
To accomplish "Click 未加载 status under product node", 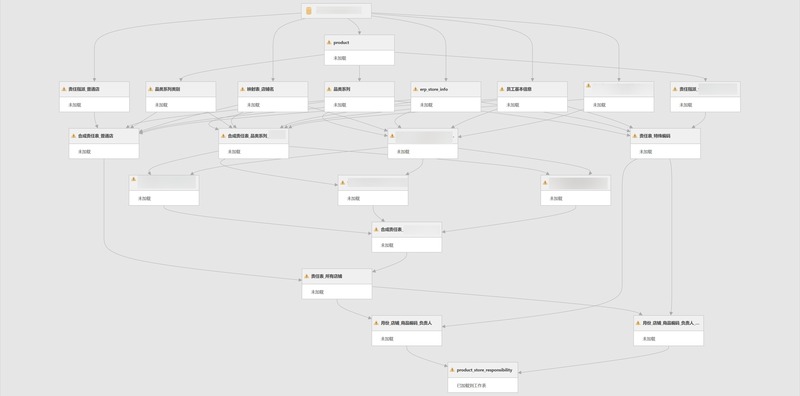I will pos(340,58).
